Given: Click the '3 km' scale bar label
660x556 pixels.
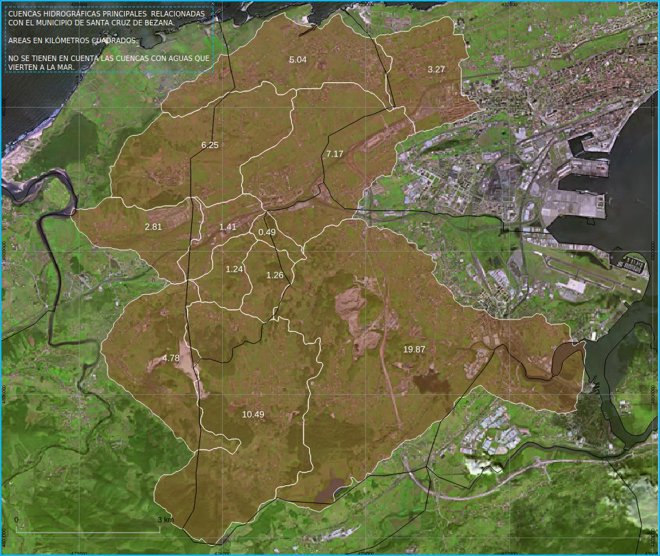Looking at the screenshot, I should (x=165, y=519).
